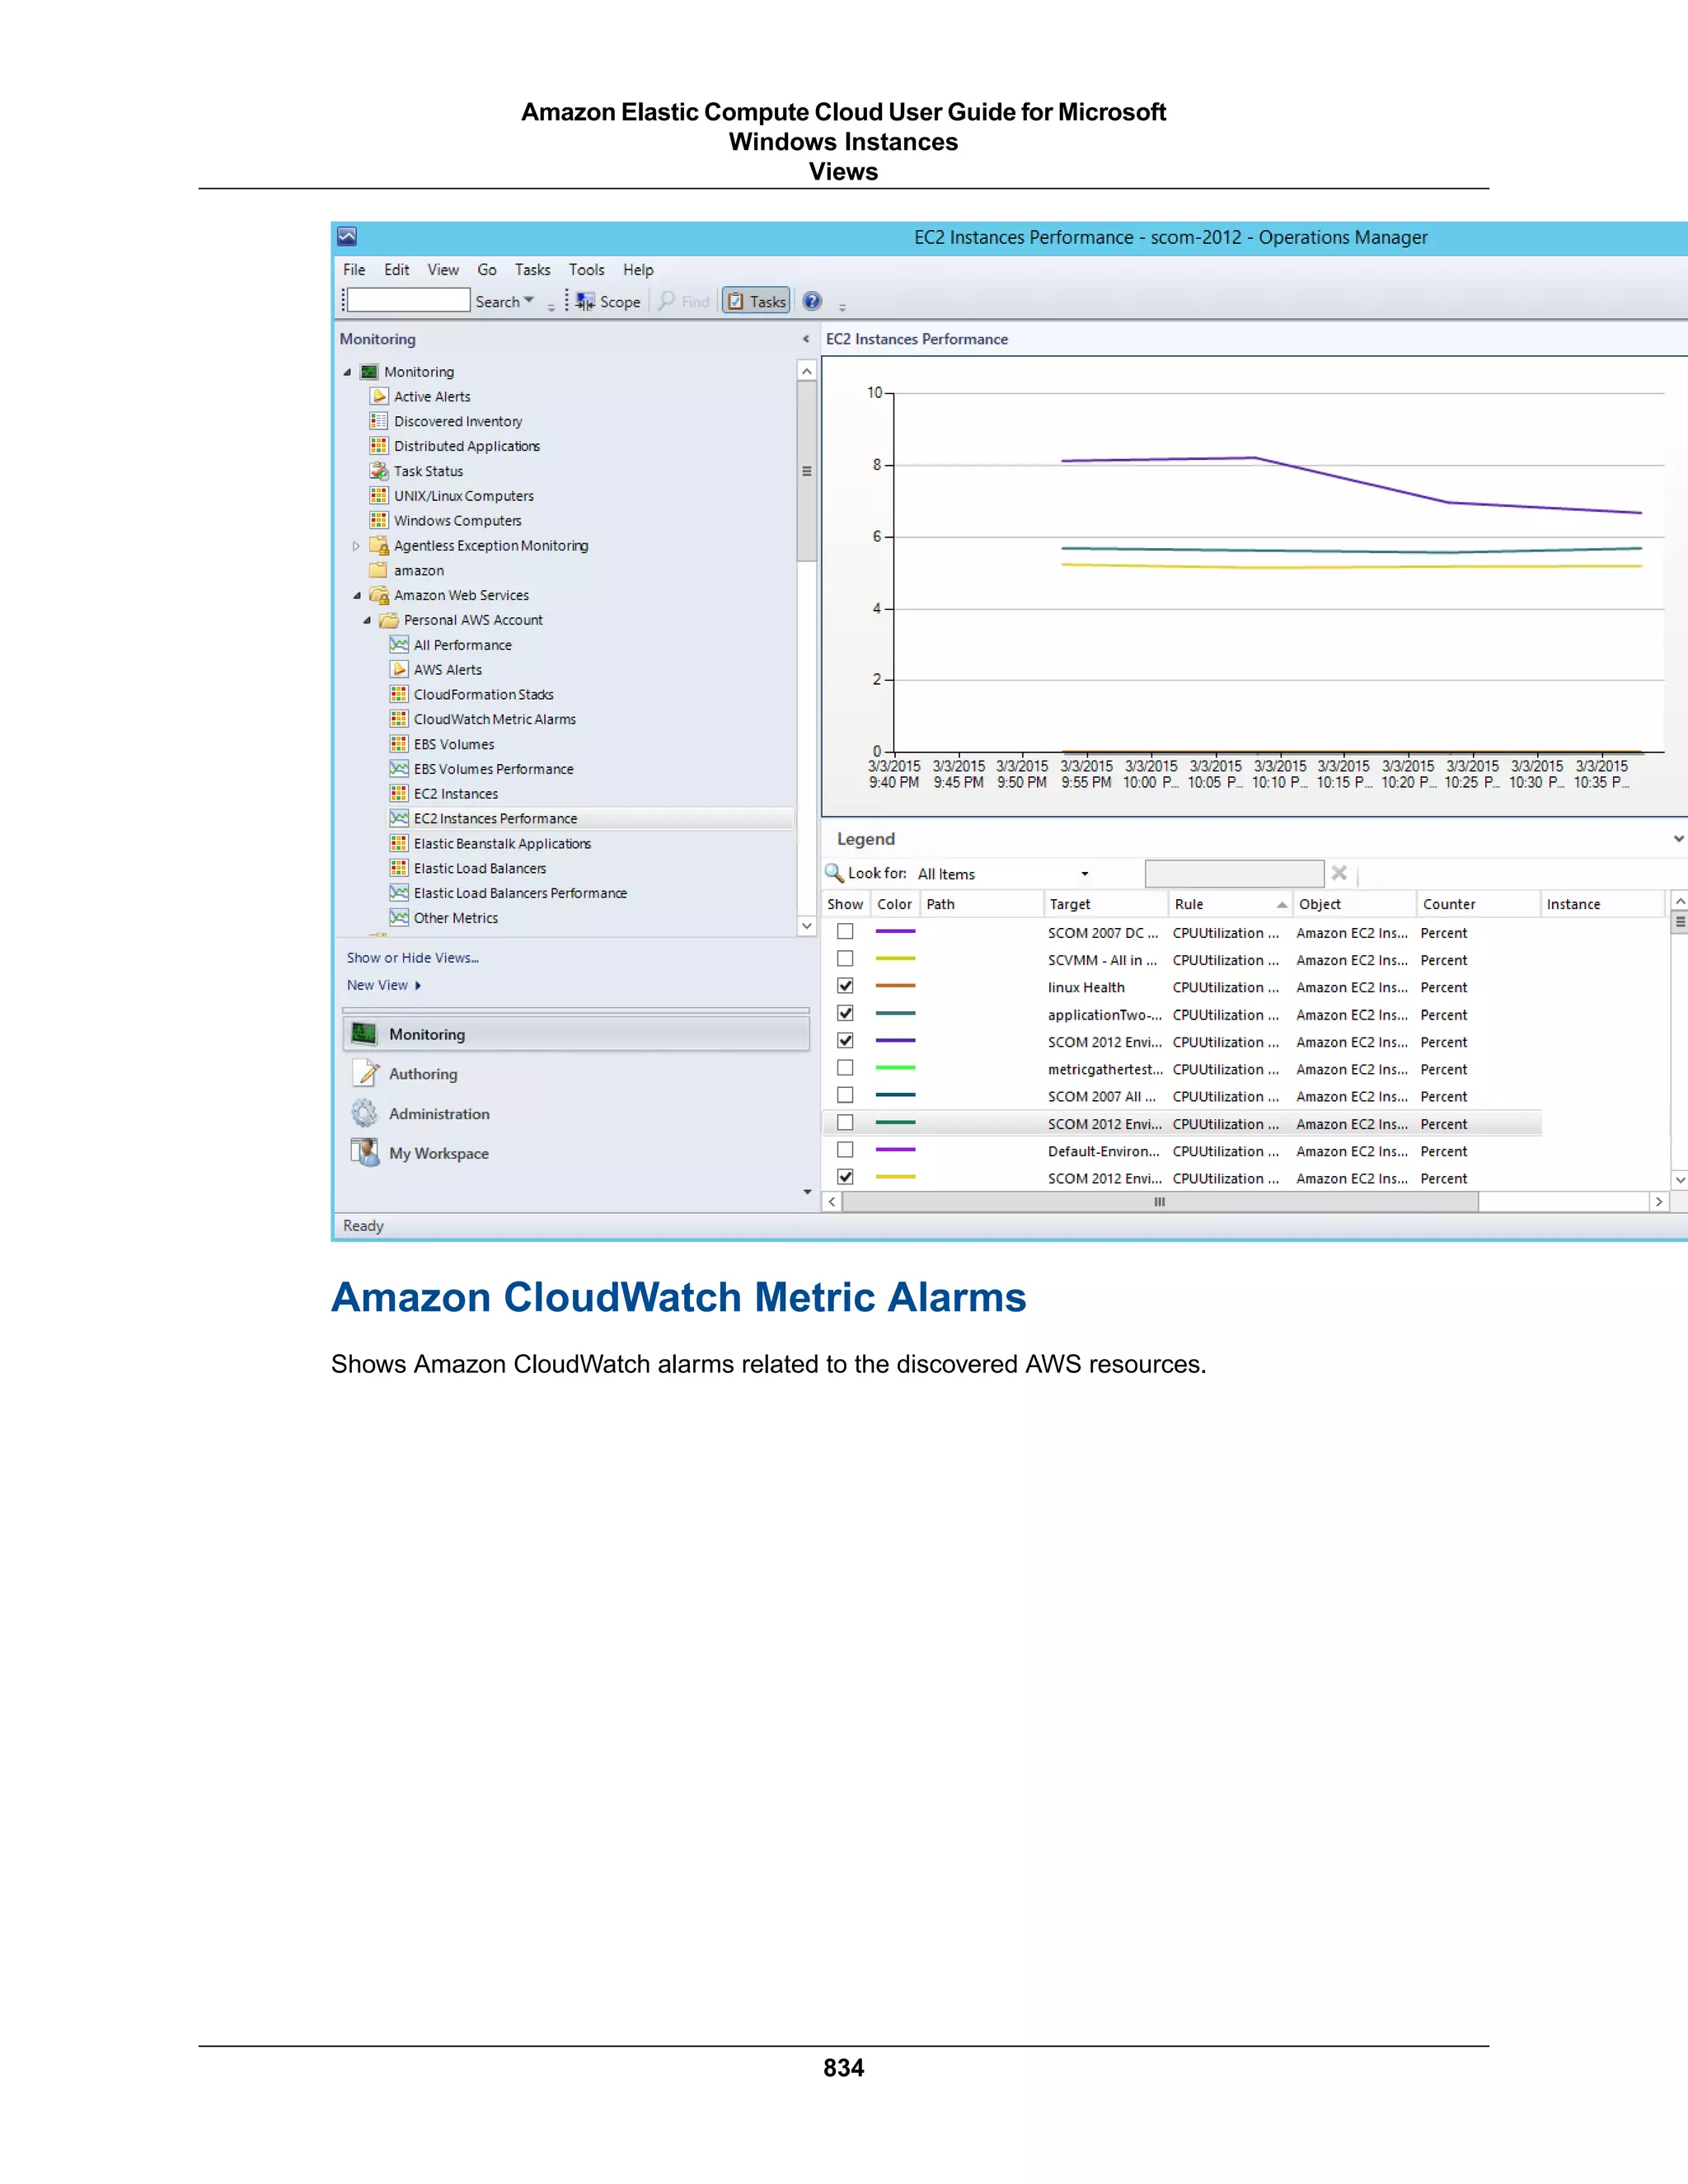Sort legend by Target column header
Viewport: 1688px width, 2184px height.
(x=1106, y=904)
